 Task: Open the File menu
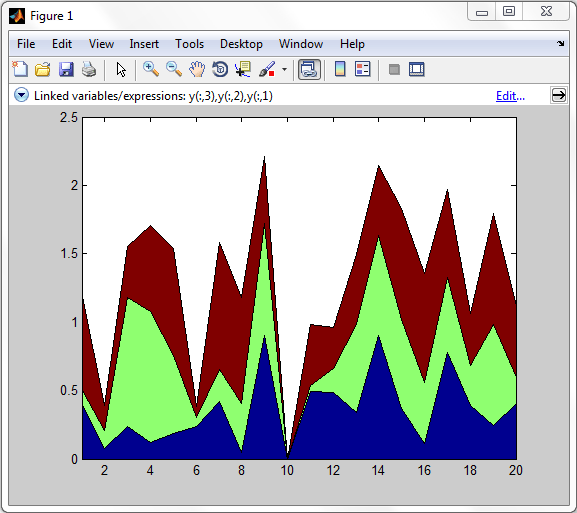pyautogui.click(x=26, y=44)
